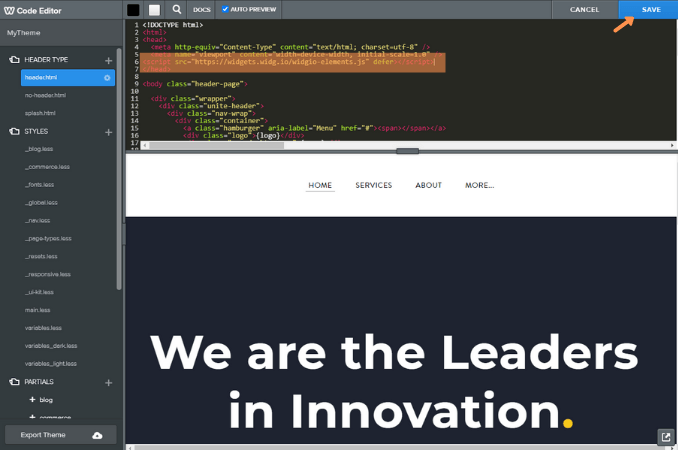
Task: Open _nav.less stylesheet
Action: [x=38, y=220]
